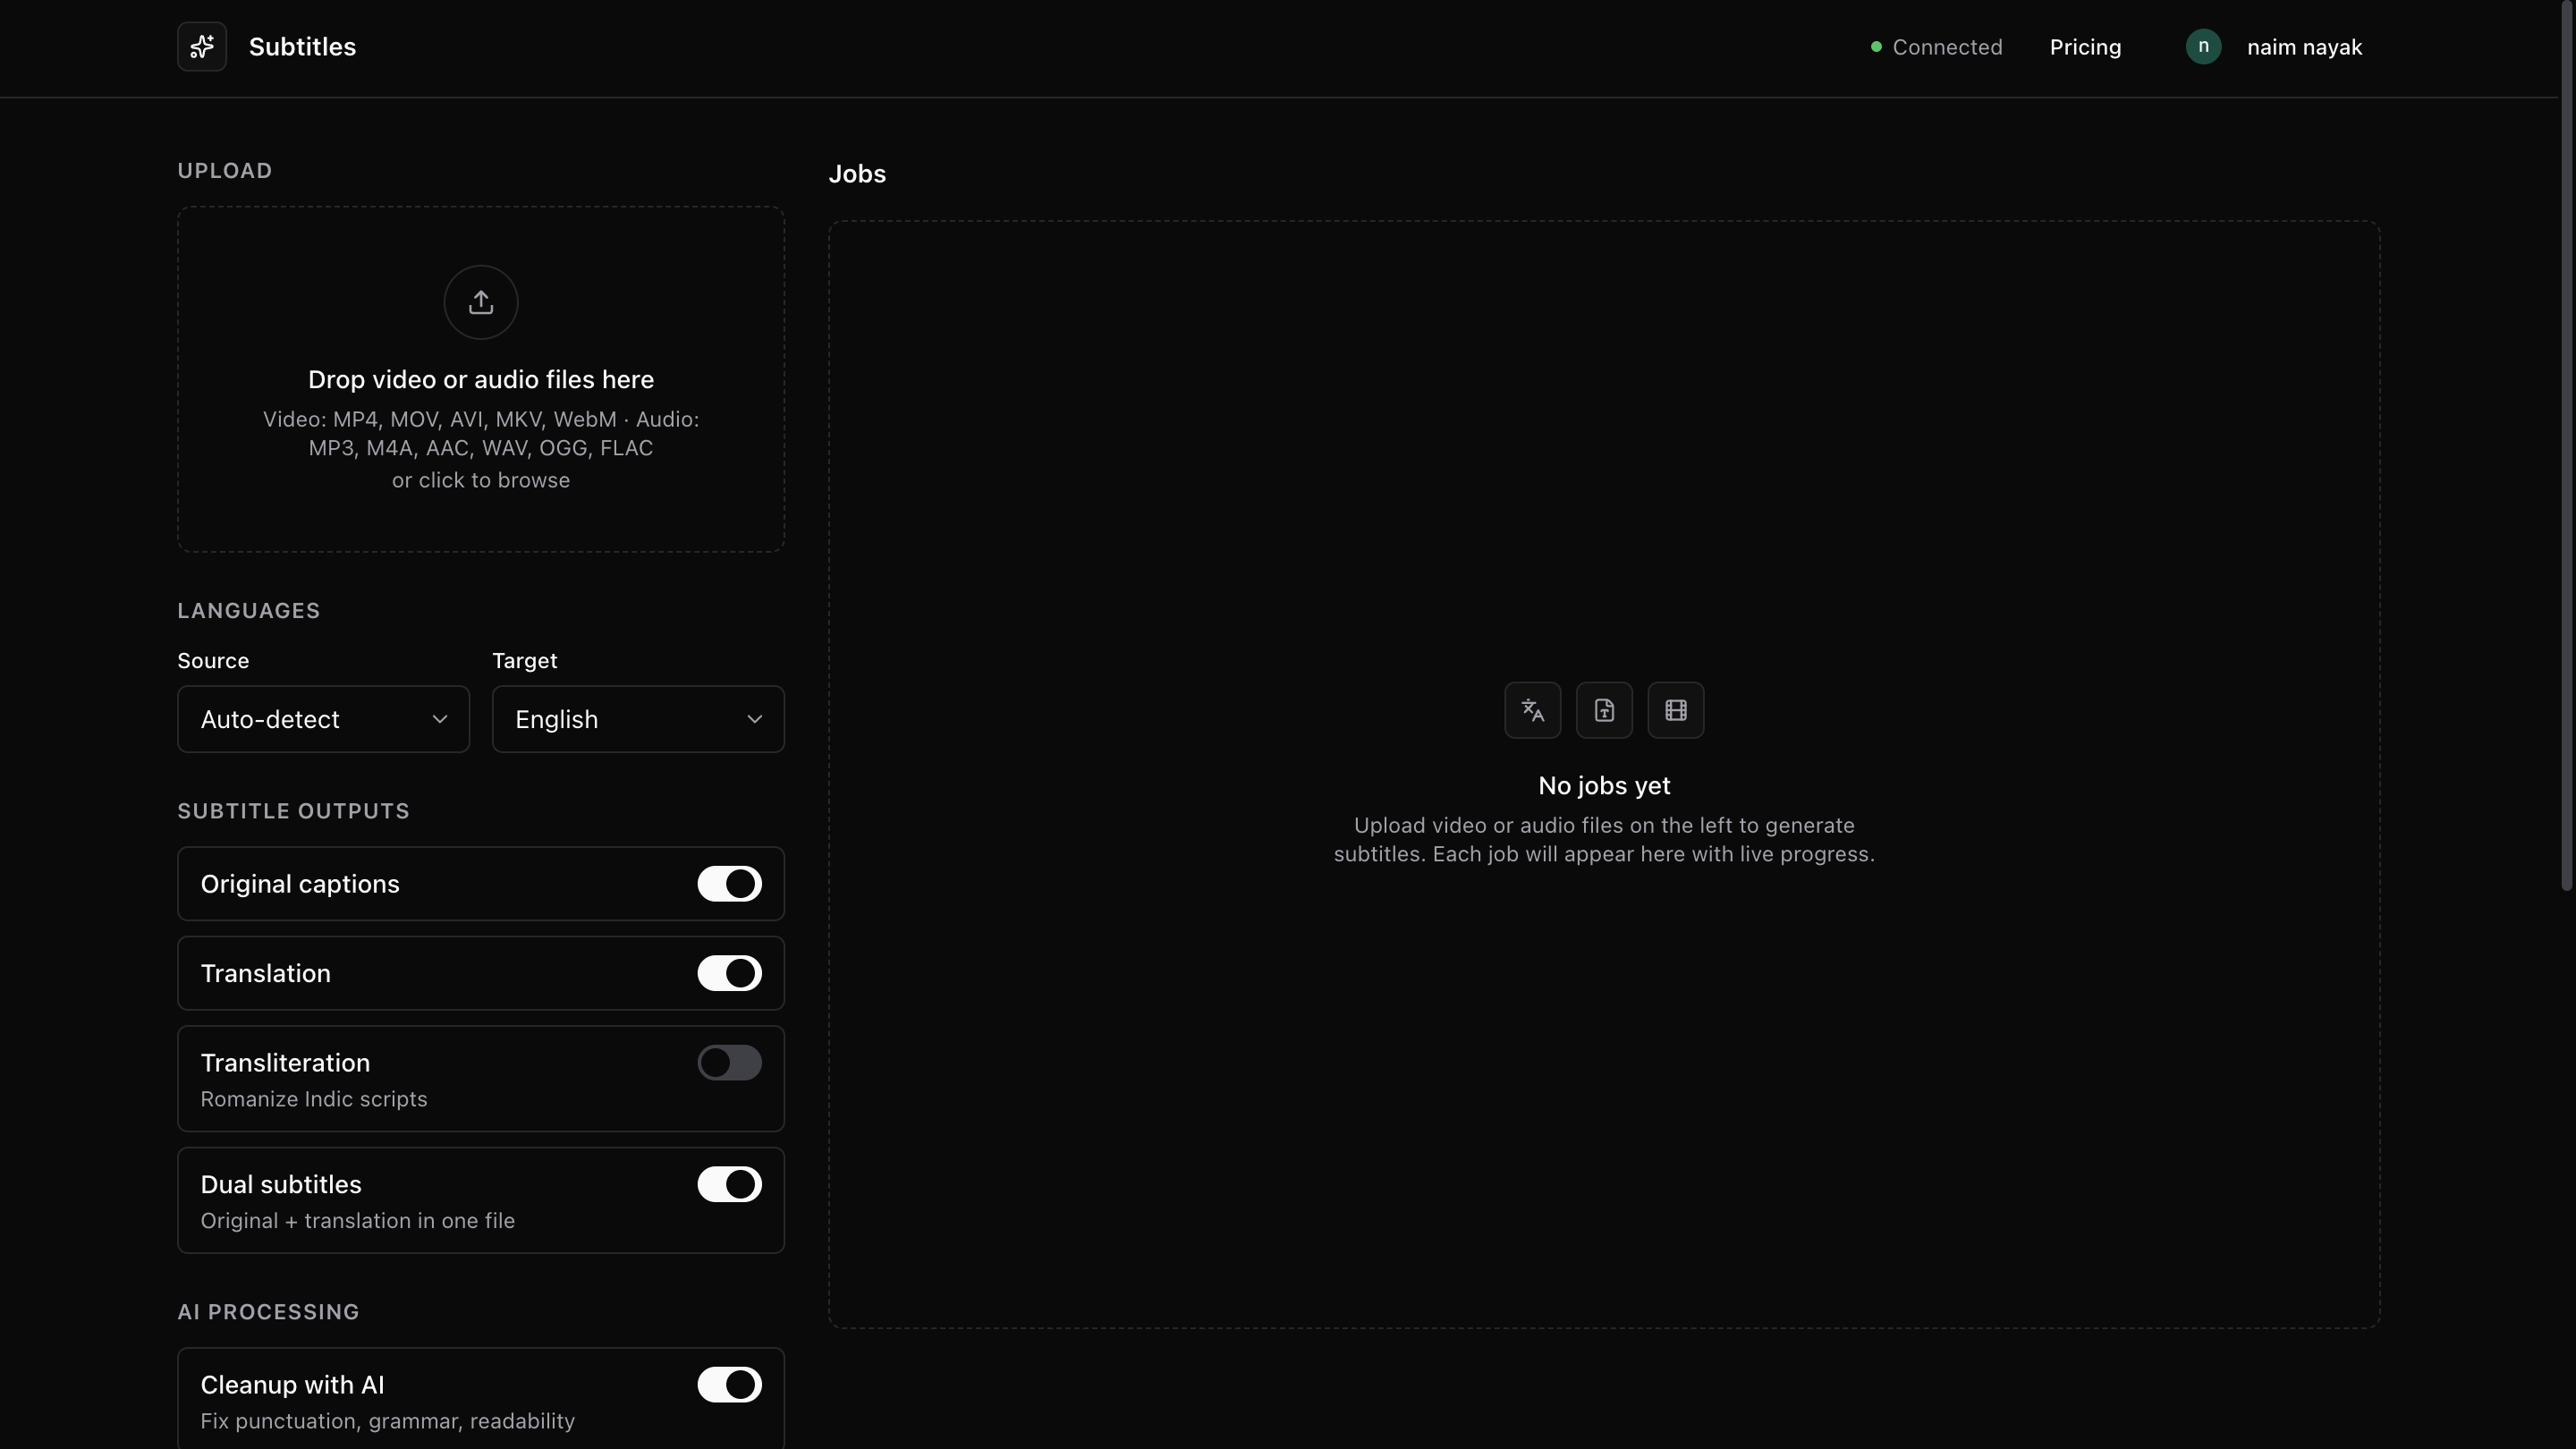Screen dimensions: 2576x1449
Task: Disable the Original captions toggle
Action: coord(729,884)
